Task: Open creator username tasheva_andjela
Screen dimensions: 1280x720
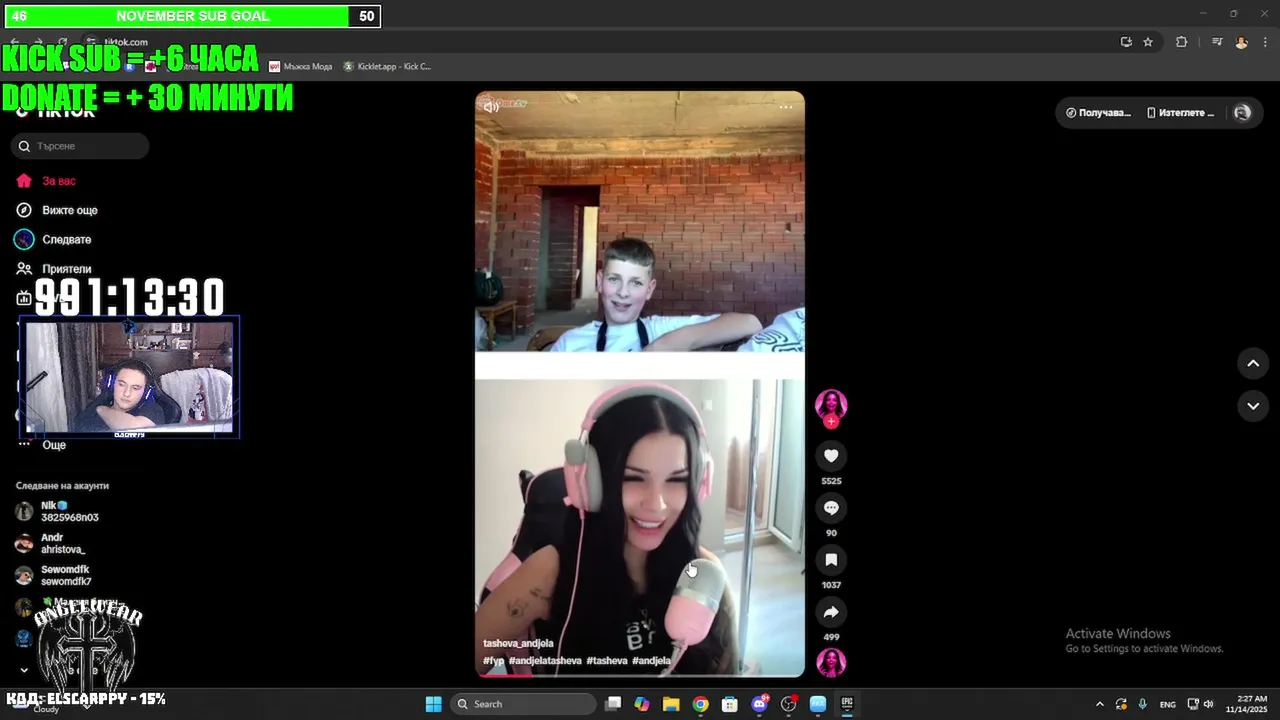Action: (518, 643)
